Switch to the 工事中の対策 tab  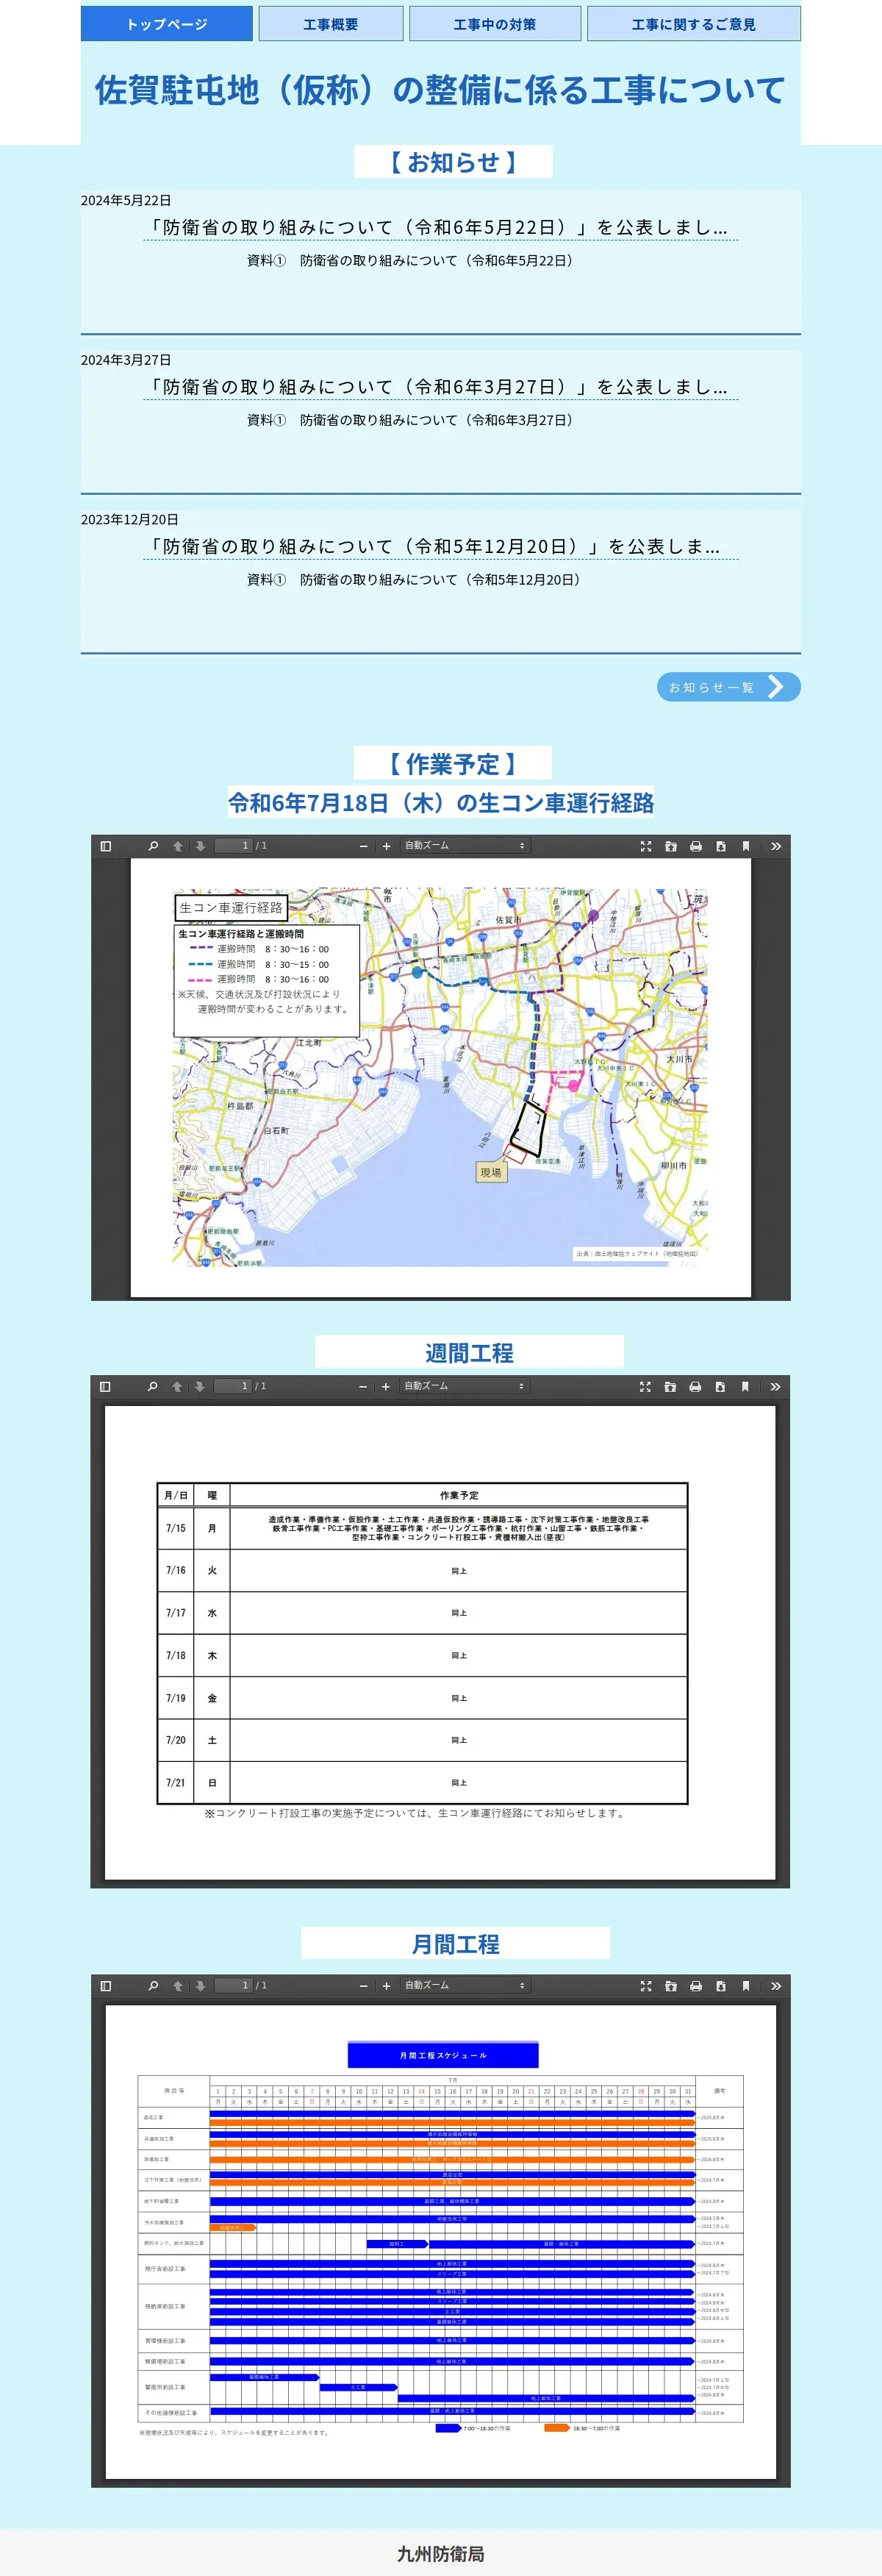coord(495,24)
